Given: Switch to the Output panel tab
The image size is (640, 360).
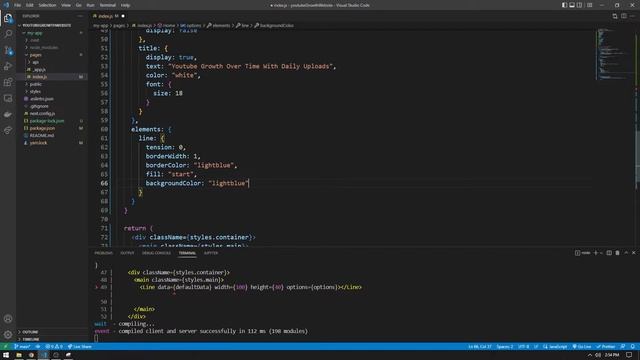Looking at the screenshot, I should pyautogui.click(x=127, y=253).
